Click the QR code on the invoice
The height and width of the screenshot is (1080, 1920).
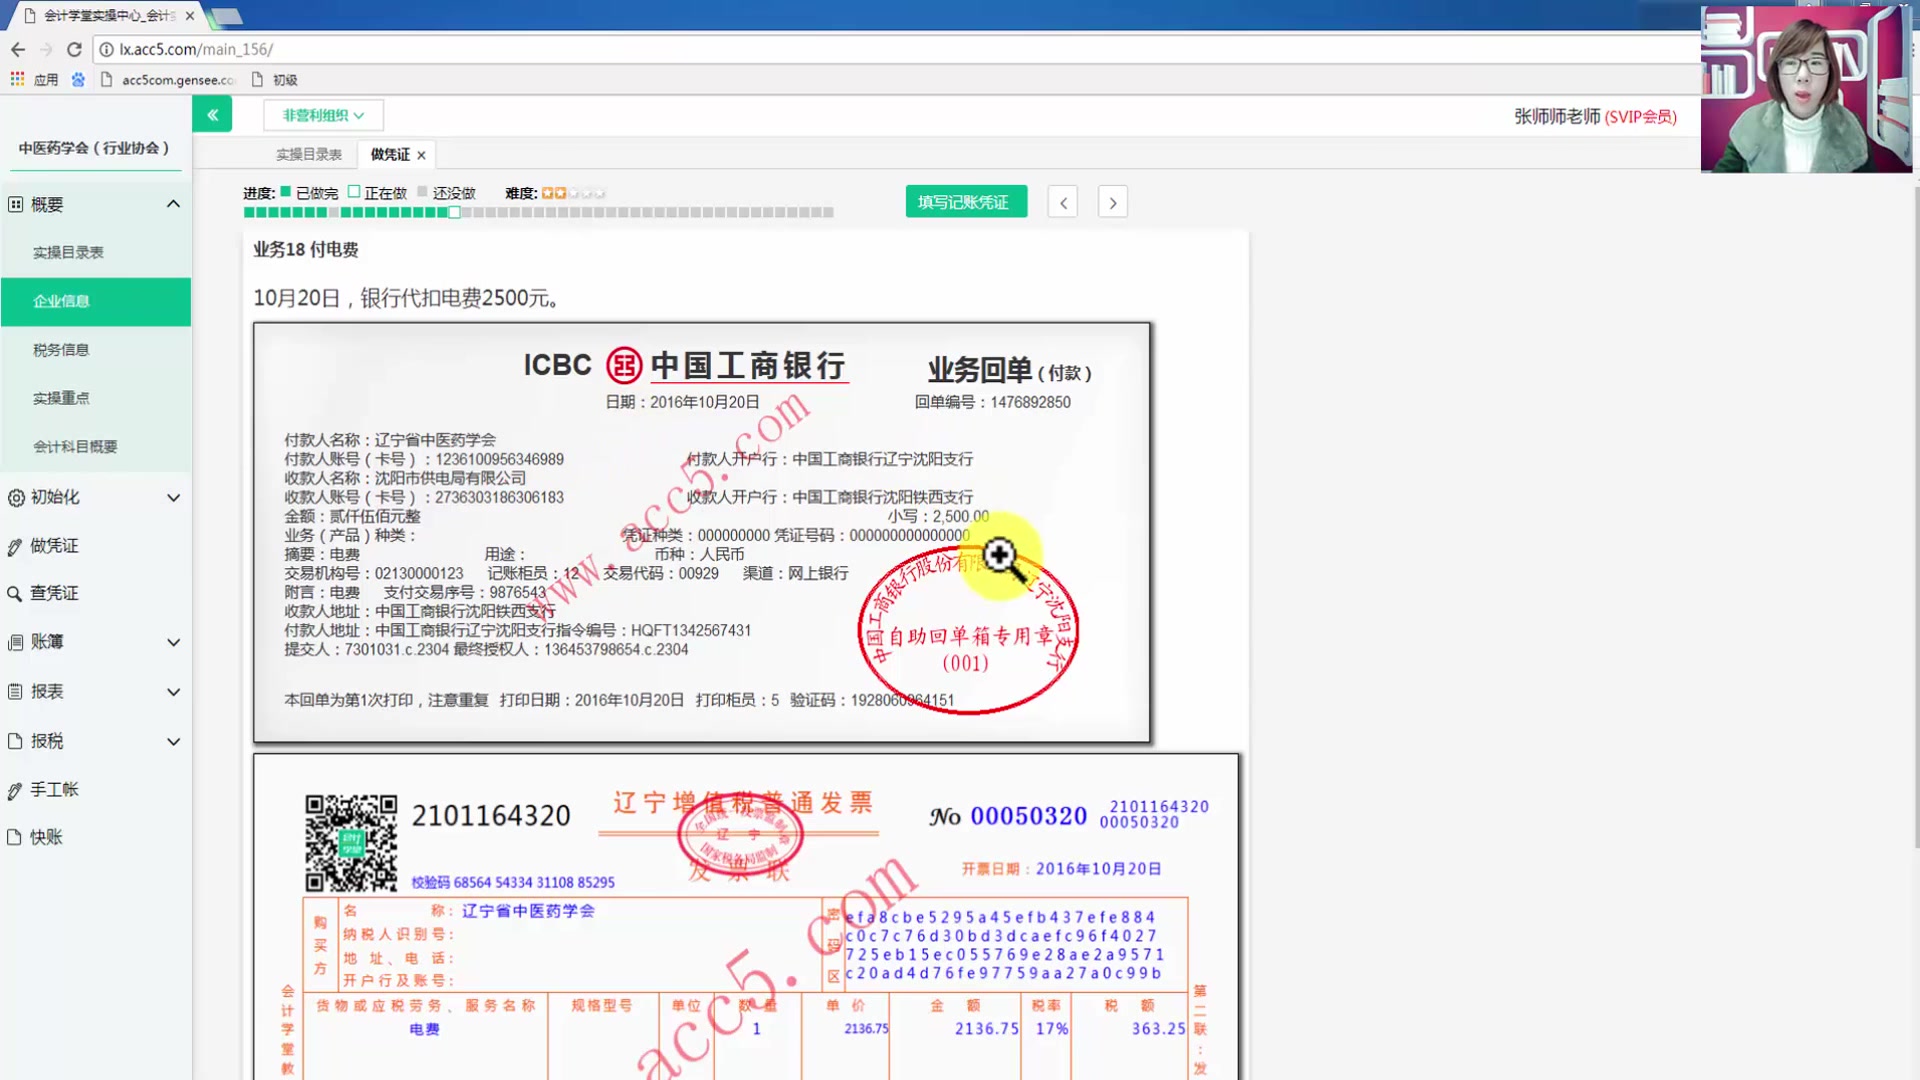[x=351, y=842]
